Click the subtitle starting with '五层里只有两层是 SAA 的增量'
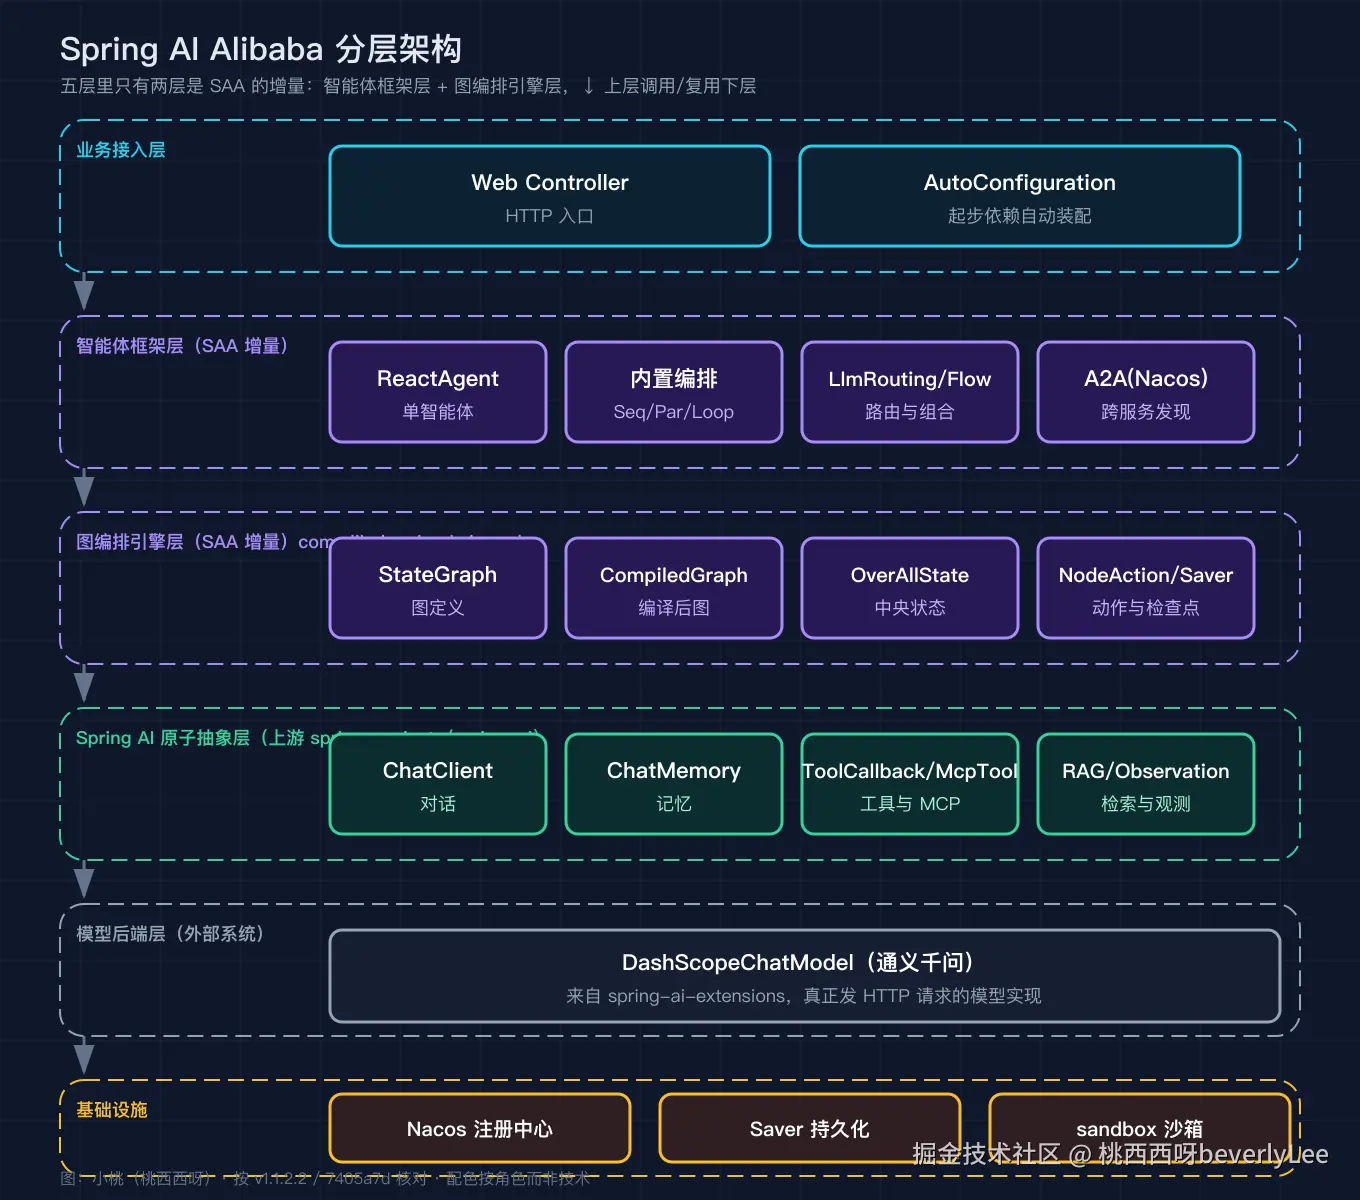Image resolution: width=1360 pixels, height=1200 pixels. [408, 86]
